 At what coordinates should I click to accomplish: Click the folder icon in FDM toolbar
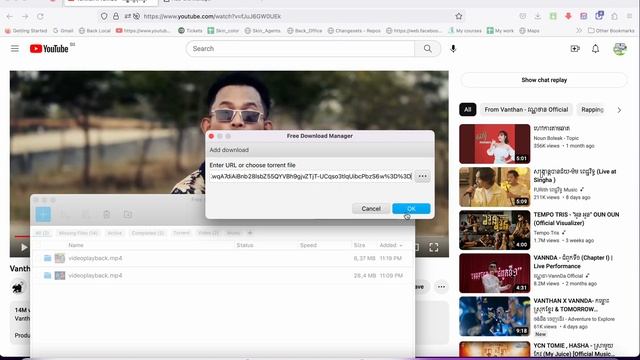coord(128,214)
